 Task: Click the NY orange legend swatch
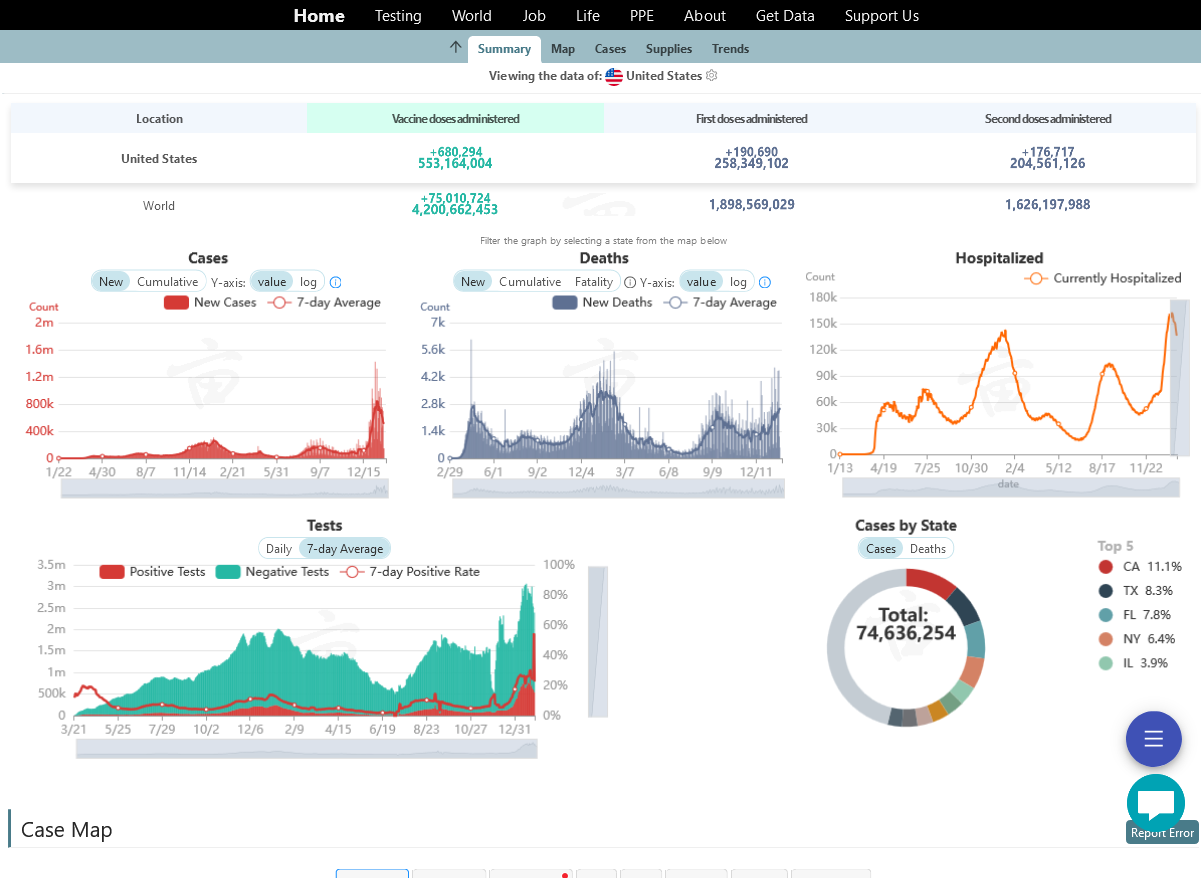(1105, 639)
